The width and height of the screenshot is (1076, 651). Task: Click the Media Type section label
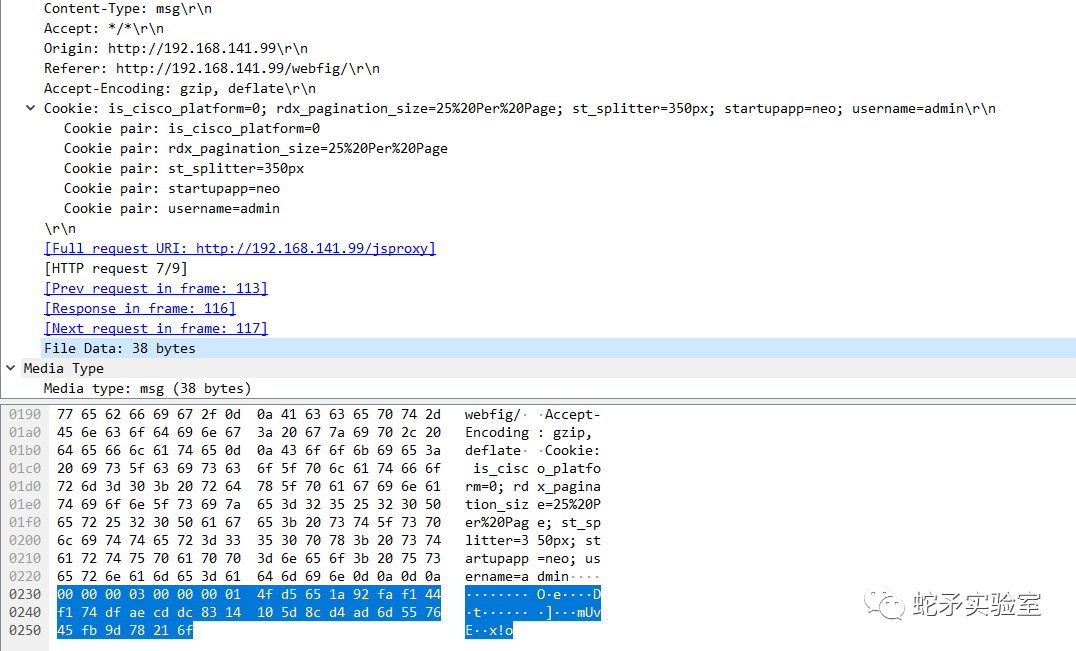click(x=64, y=368)
